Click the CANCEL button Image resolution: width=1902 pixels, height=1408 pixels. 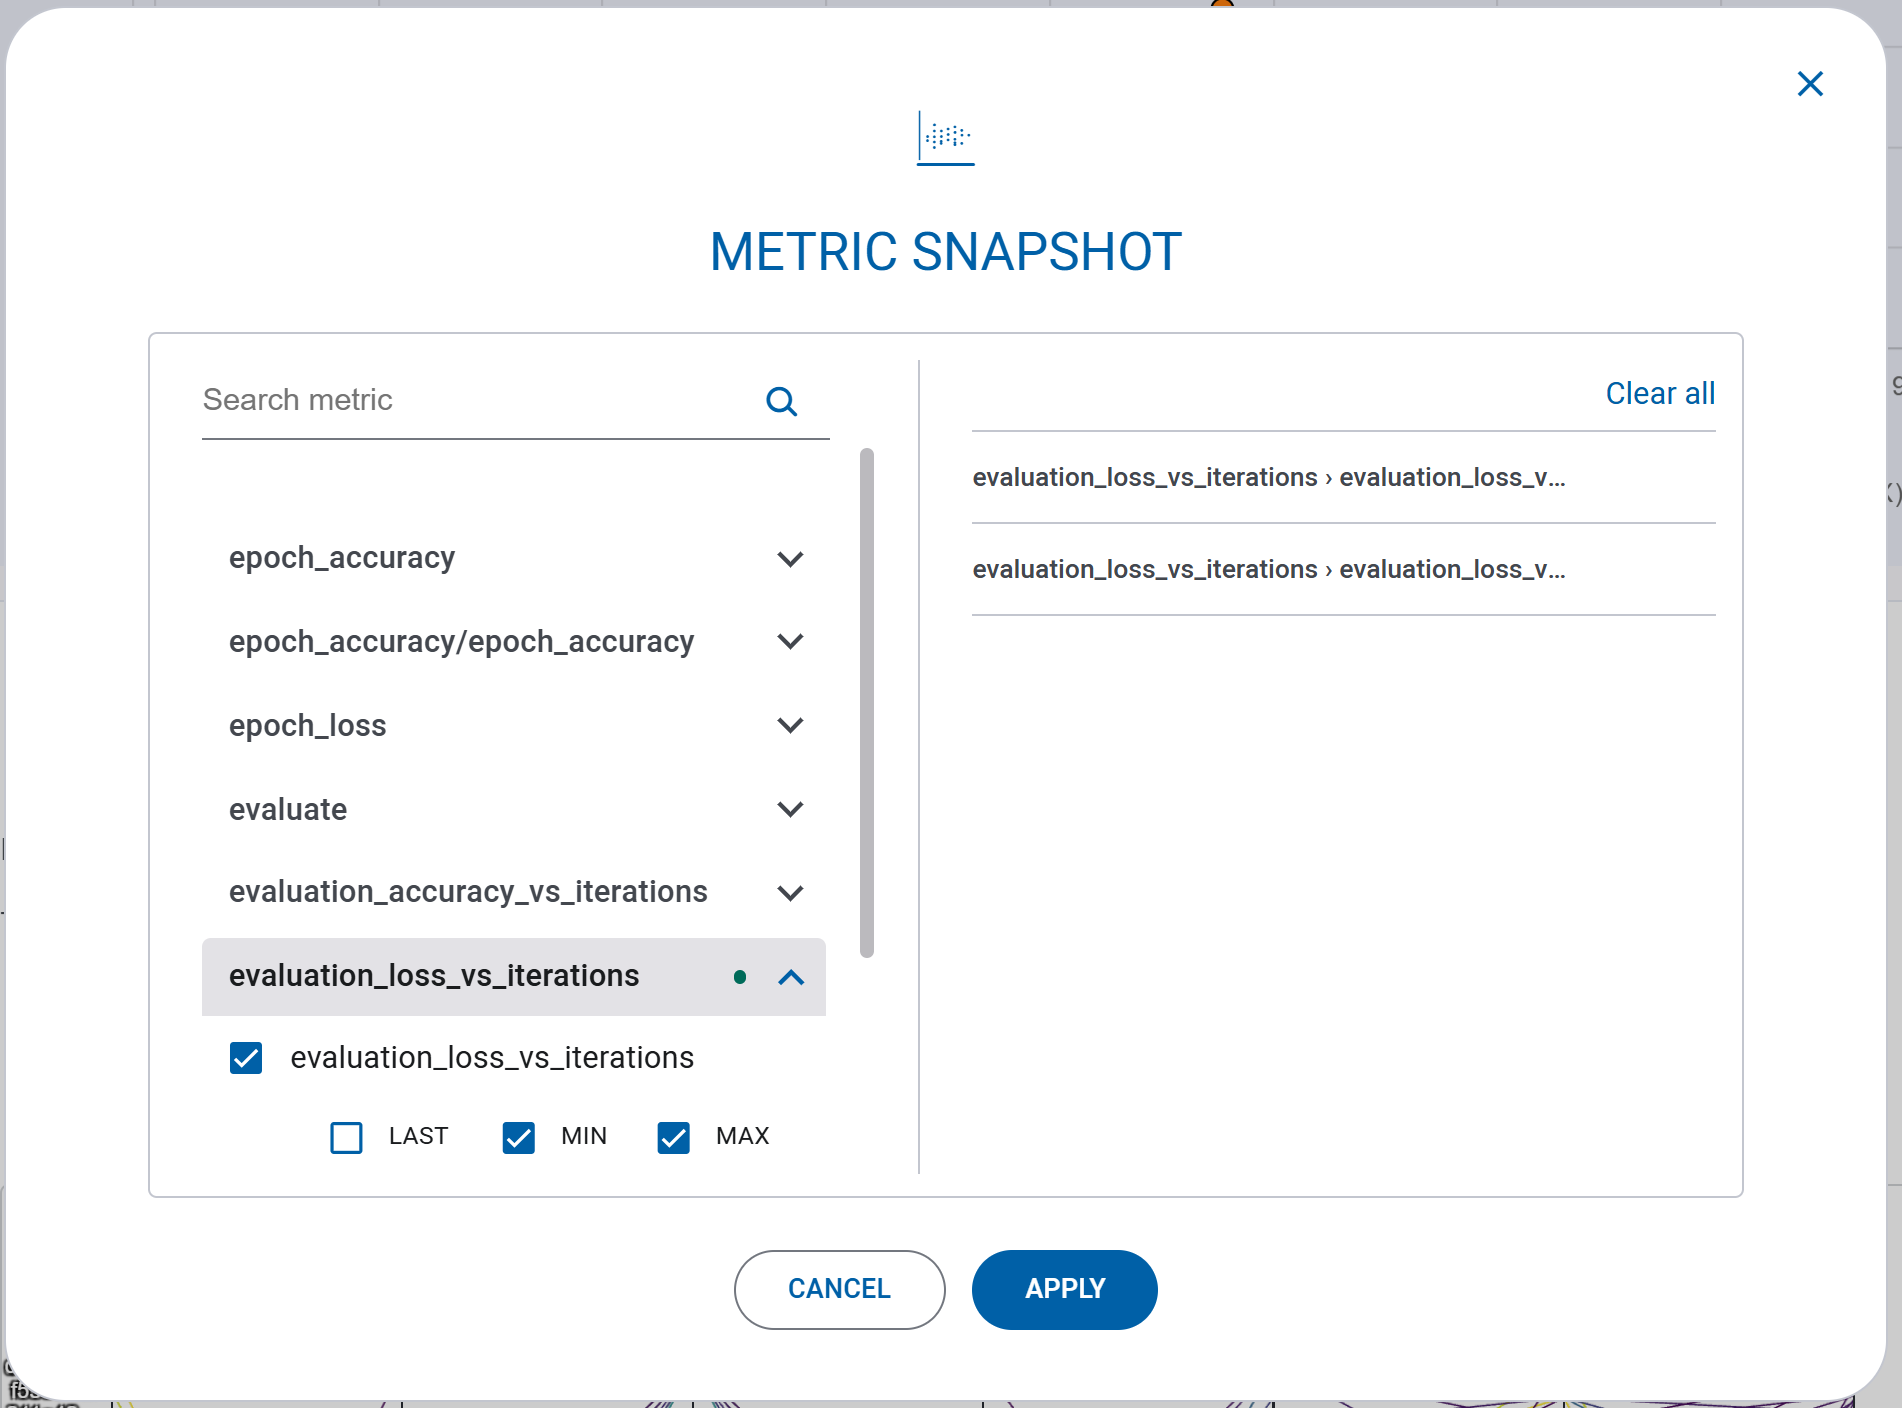[x=839, y=1289]
